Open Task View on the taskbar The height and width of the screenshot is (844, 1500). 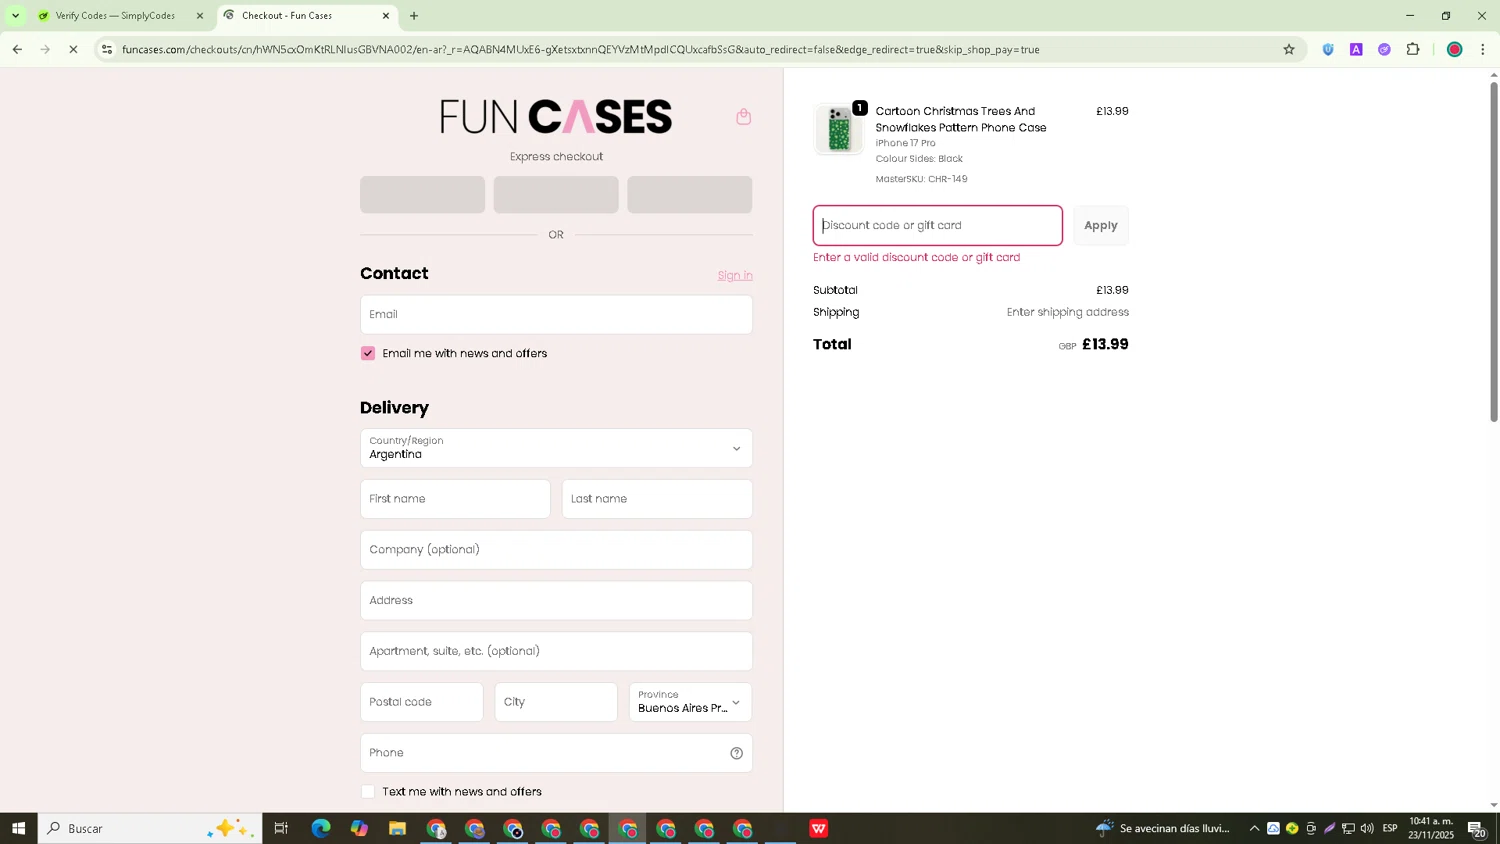point(281,828)
